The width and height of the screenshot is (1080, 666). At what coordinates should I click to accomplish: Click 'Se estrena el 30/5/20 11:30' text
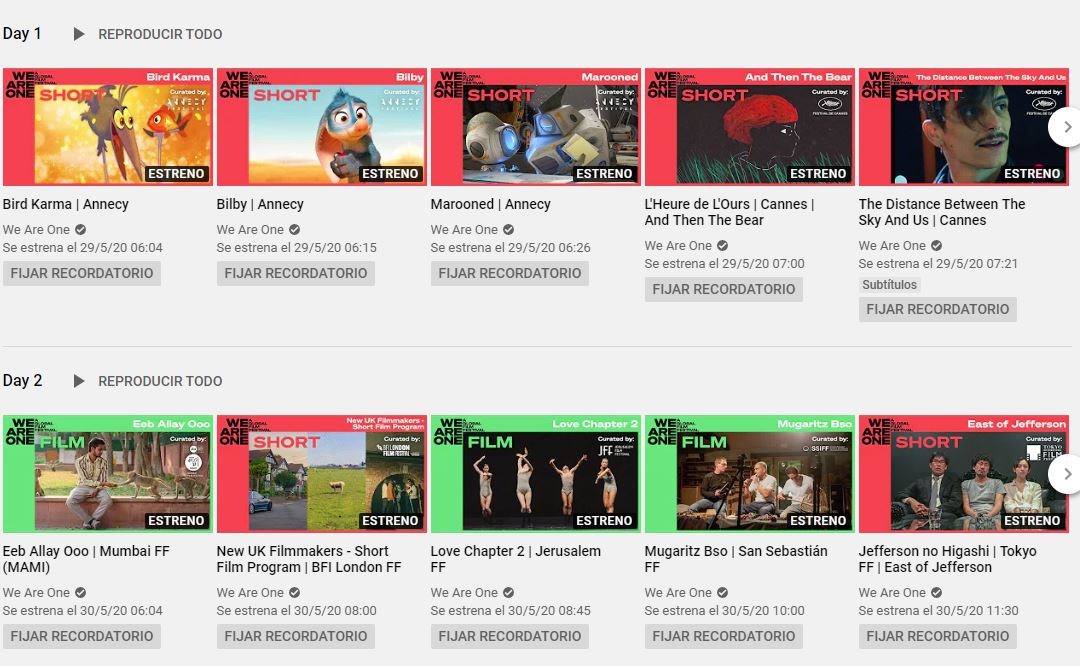[x=938, y=610]
